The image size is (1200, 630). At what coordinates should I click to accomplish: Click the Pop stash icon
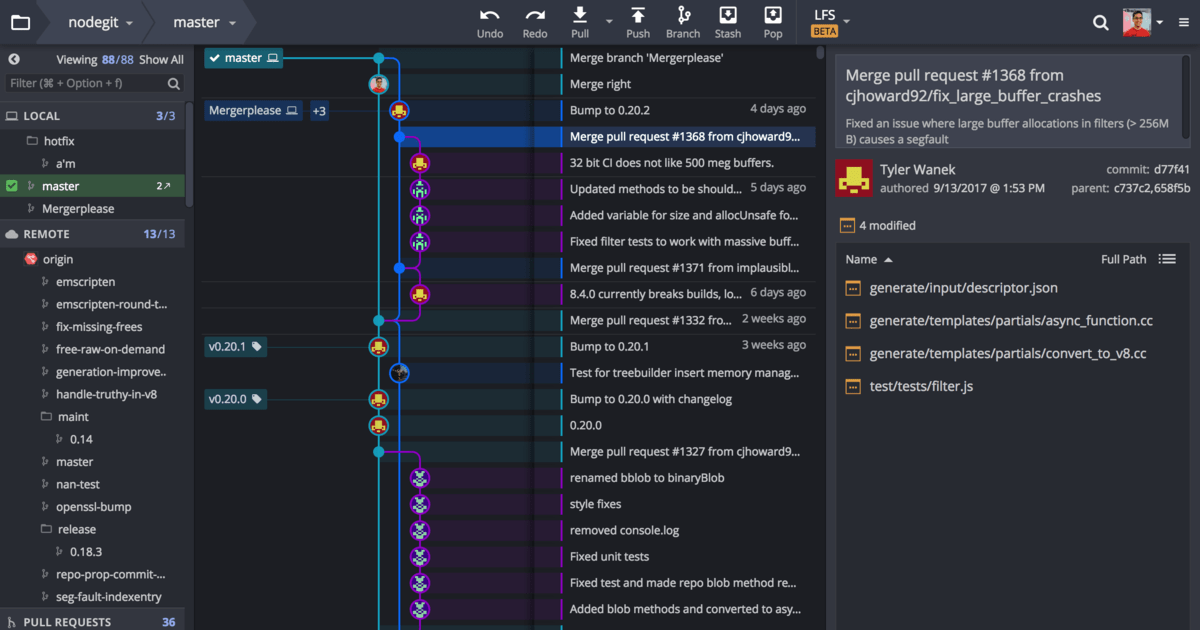click(x=772, y=18)
